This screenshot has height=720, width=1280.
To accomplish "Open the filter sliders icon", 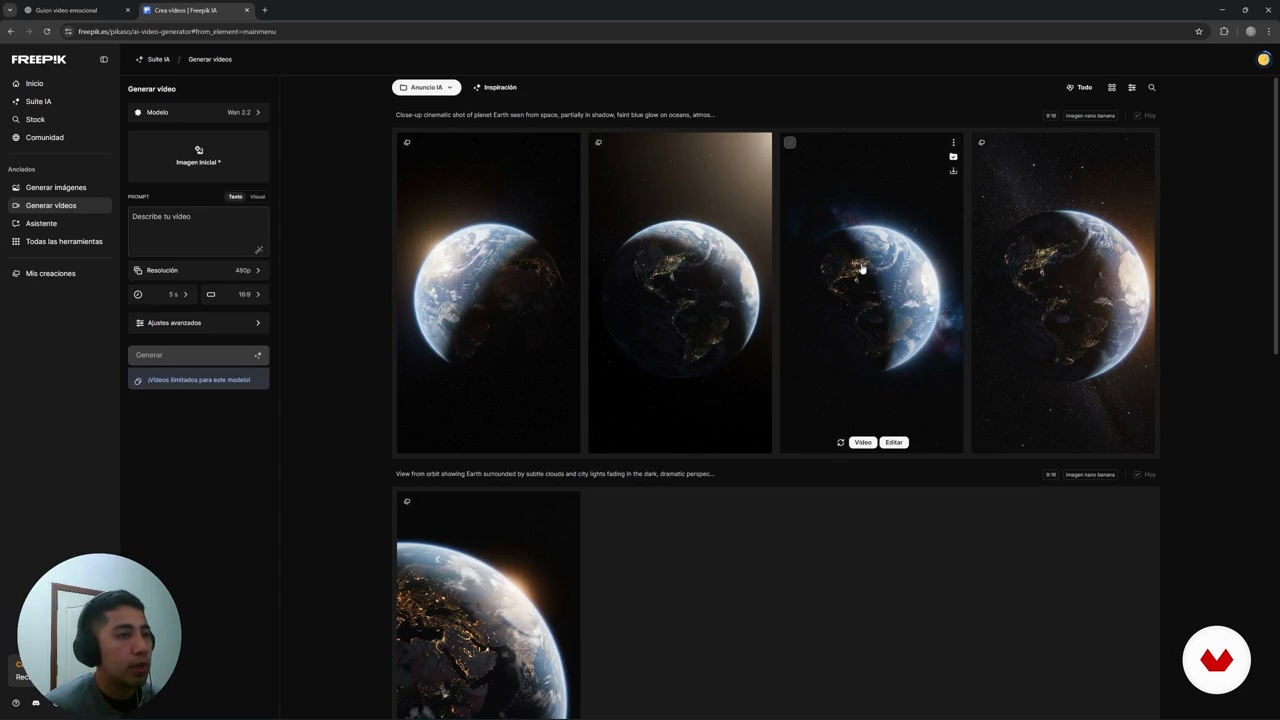I will pyautogui.click(x=1132, y=87).
